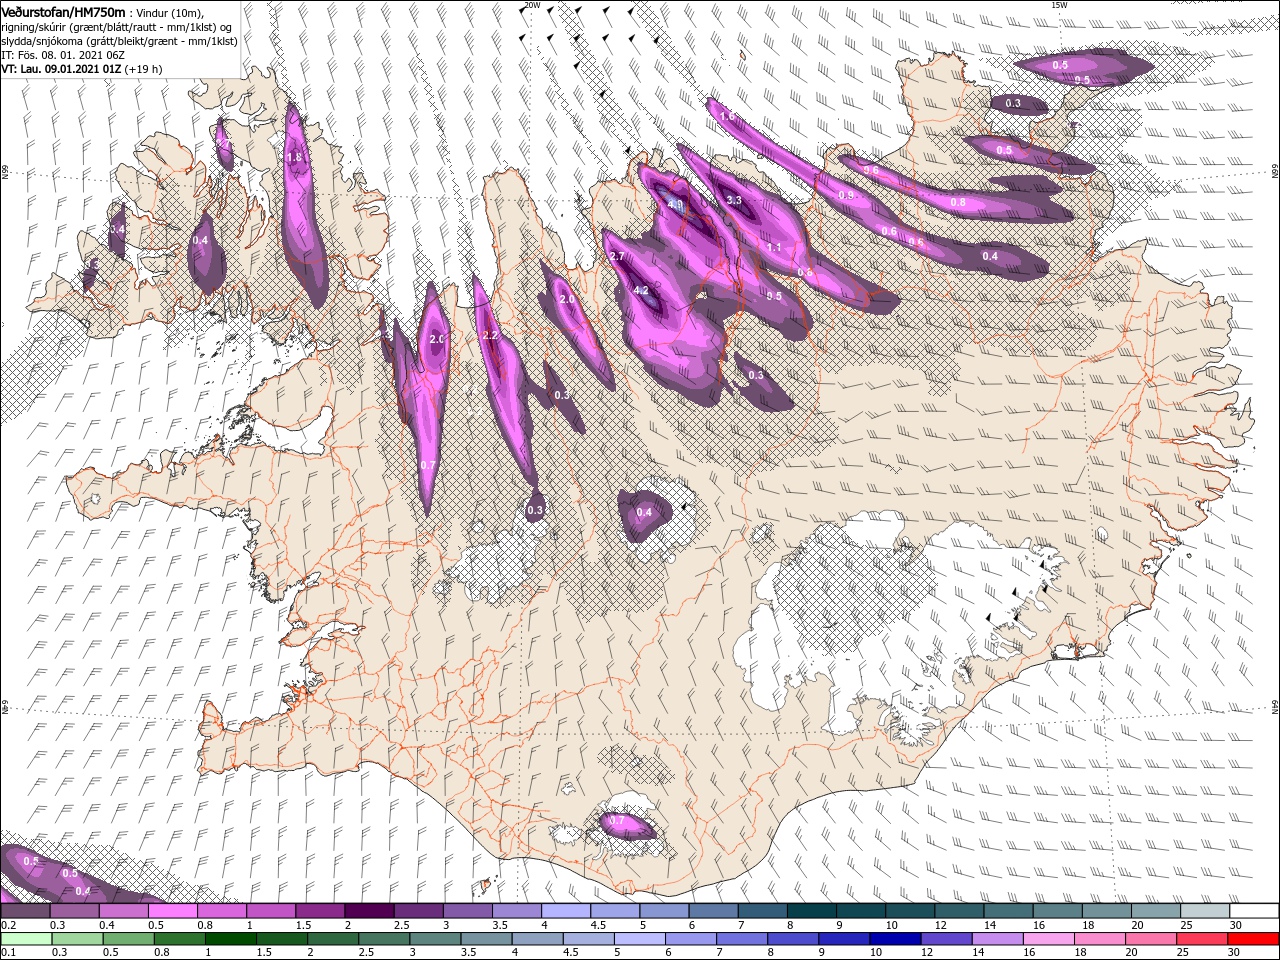Select palest green swatch above 0.1 in lower legend
The width and height of the screenshot is (1280, 960).
click(24, 939)
